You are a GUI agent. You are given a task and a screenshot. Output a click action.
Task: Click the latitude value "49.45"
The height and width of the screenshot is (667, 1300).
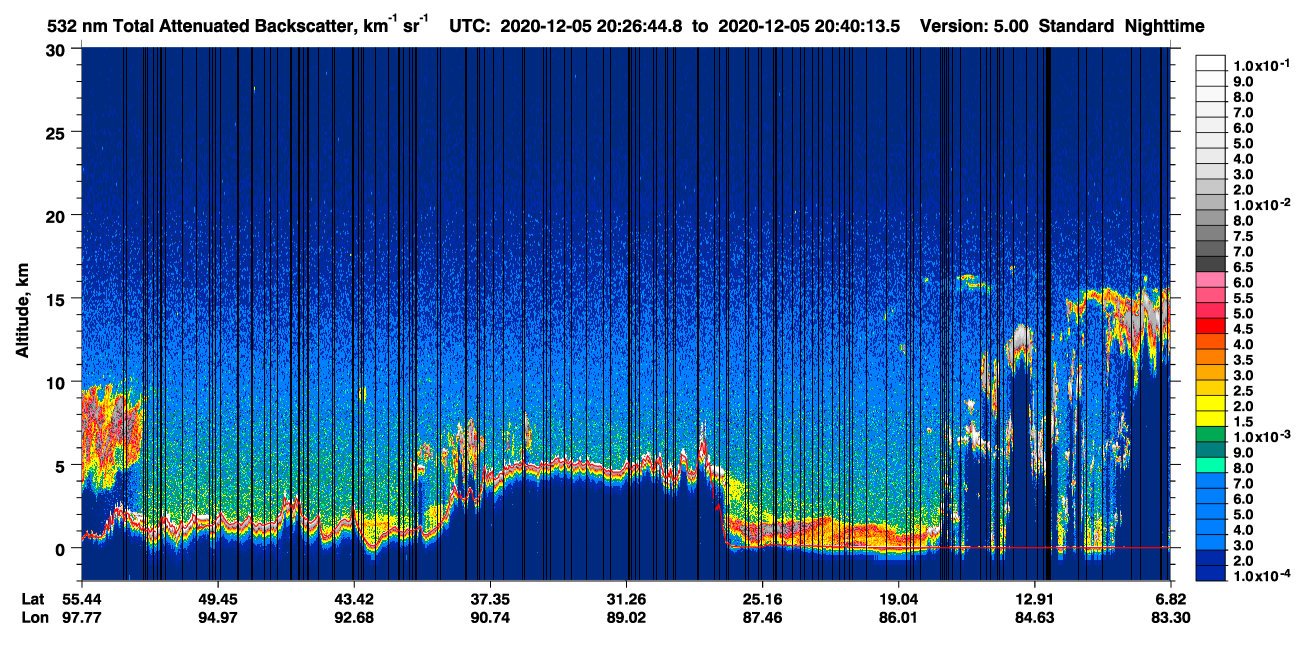point(218,599)
